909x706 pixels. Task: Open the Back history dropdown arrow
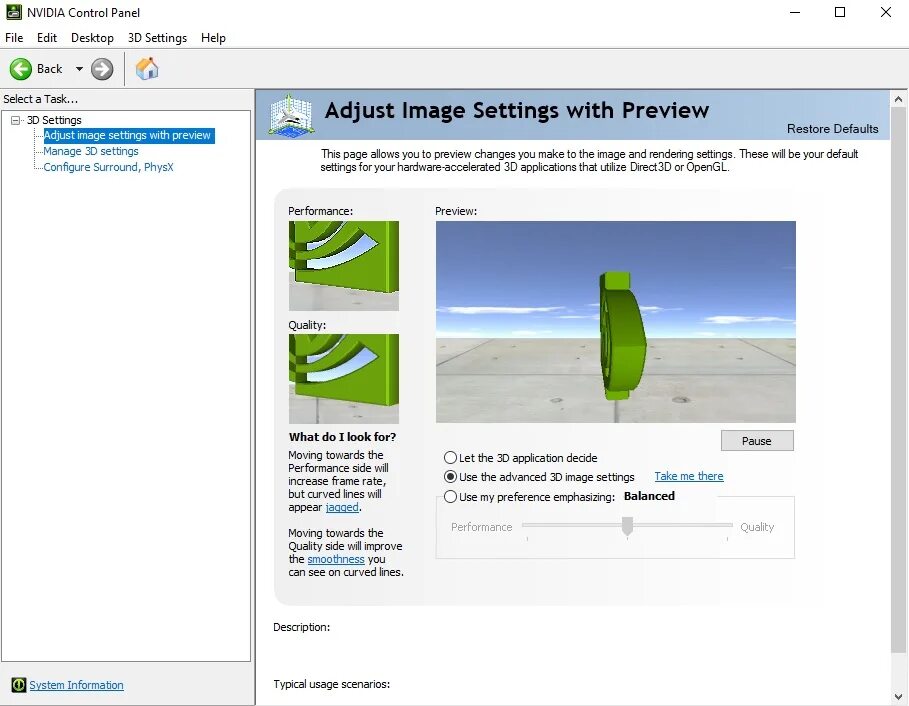coord(79,69)
